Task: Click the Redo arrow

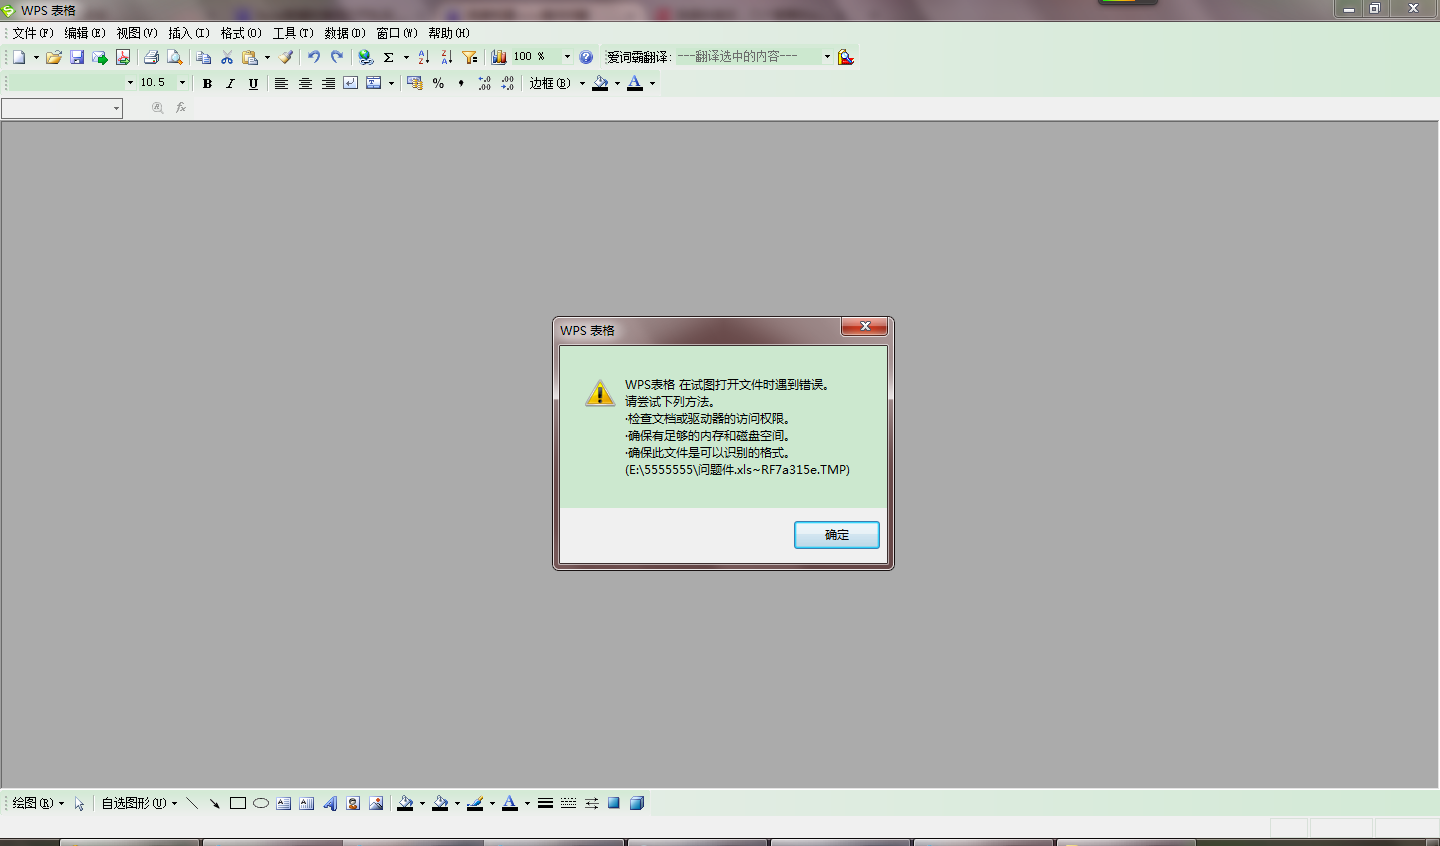Action: (337, 57)
